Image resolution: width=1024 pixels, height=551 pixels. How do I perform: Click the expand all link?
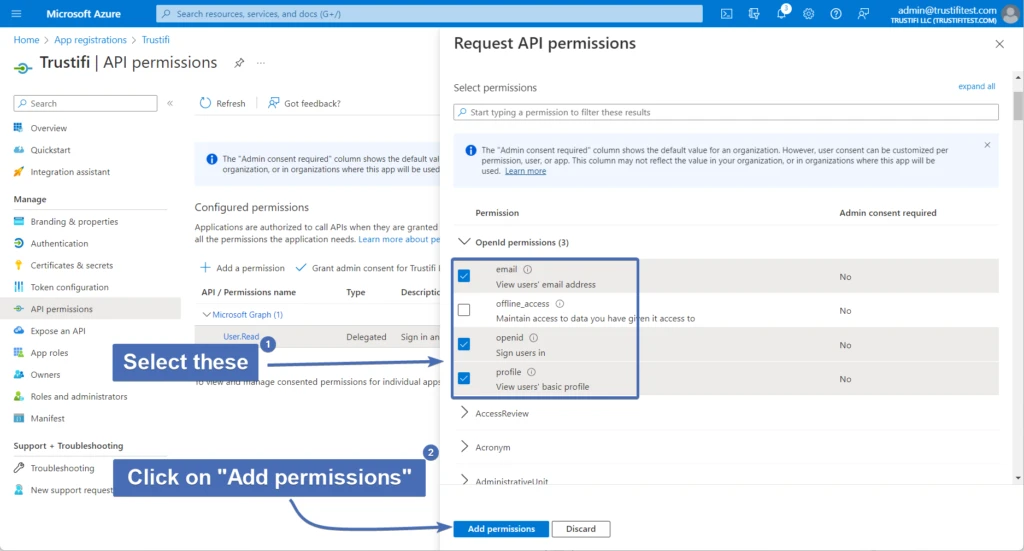coord(976,86)
